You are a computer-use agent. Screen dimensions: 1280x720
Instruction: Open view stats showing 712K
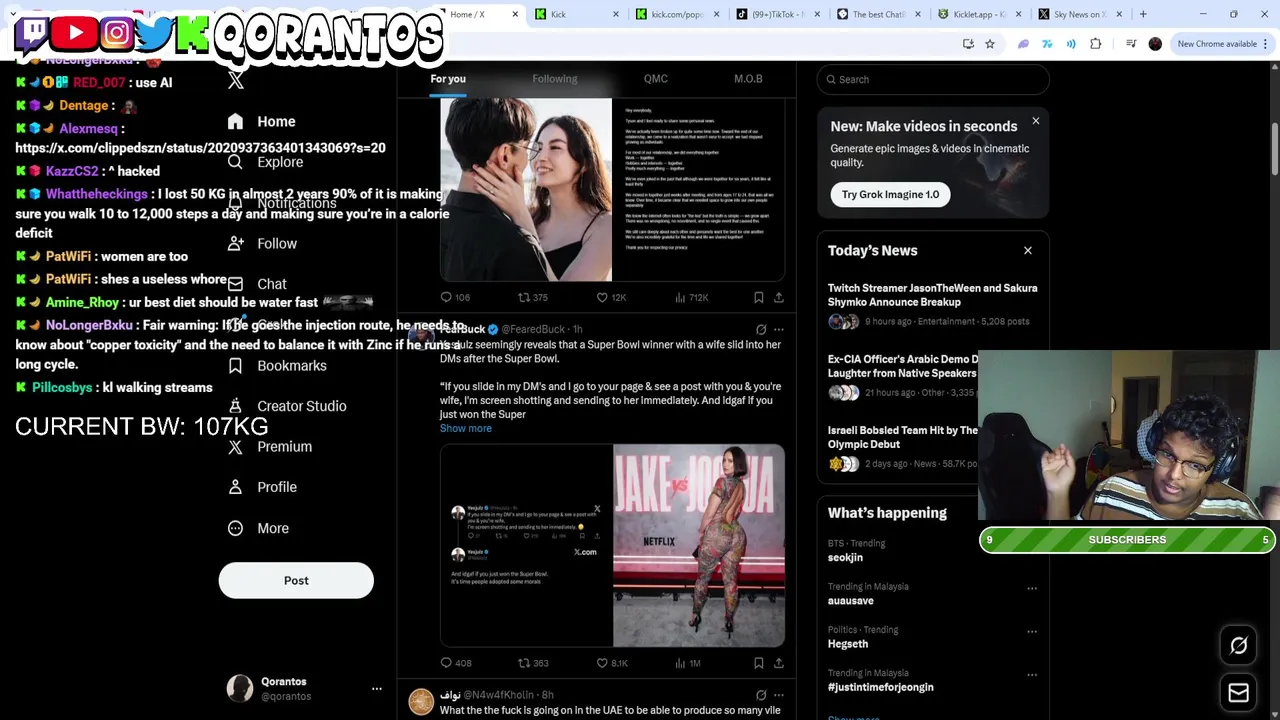692,297
